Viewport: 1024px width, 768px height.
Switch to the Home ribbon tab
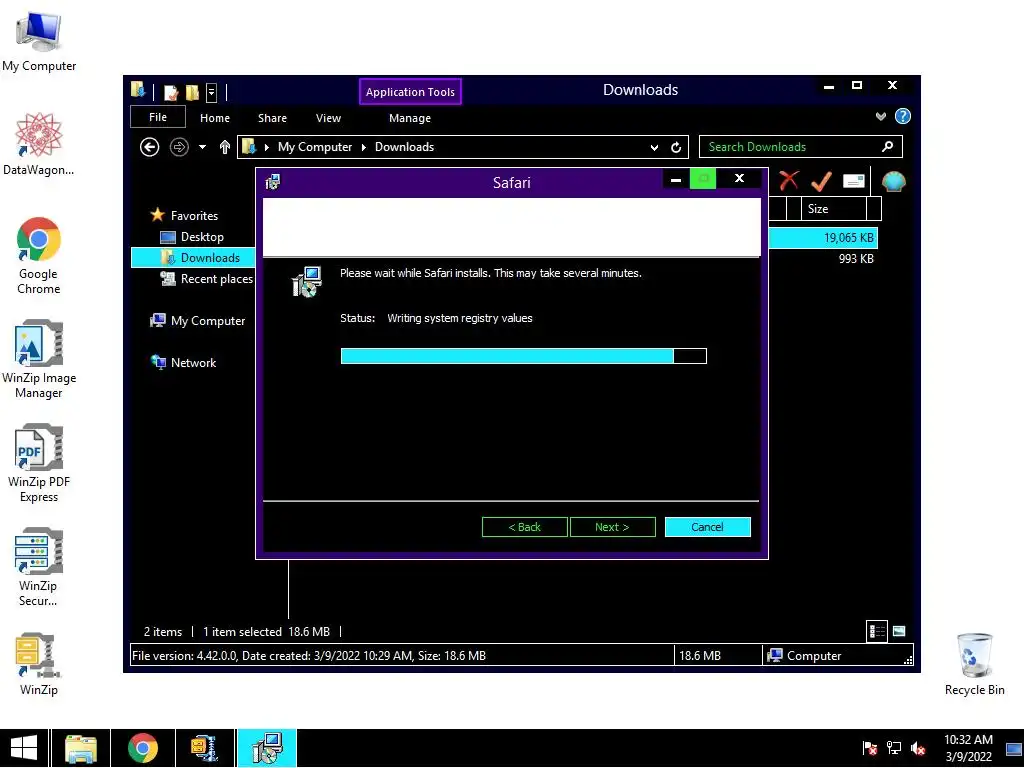pyautogui.click(x=215, y=118)
